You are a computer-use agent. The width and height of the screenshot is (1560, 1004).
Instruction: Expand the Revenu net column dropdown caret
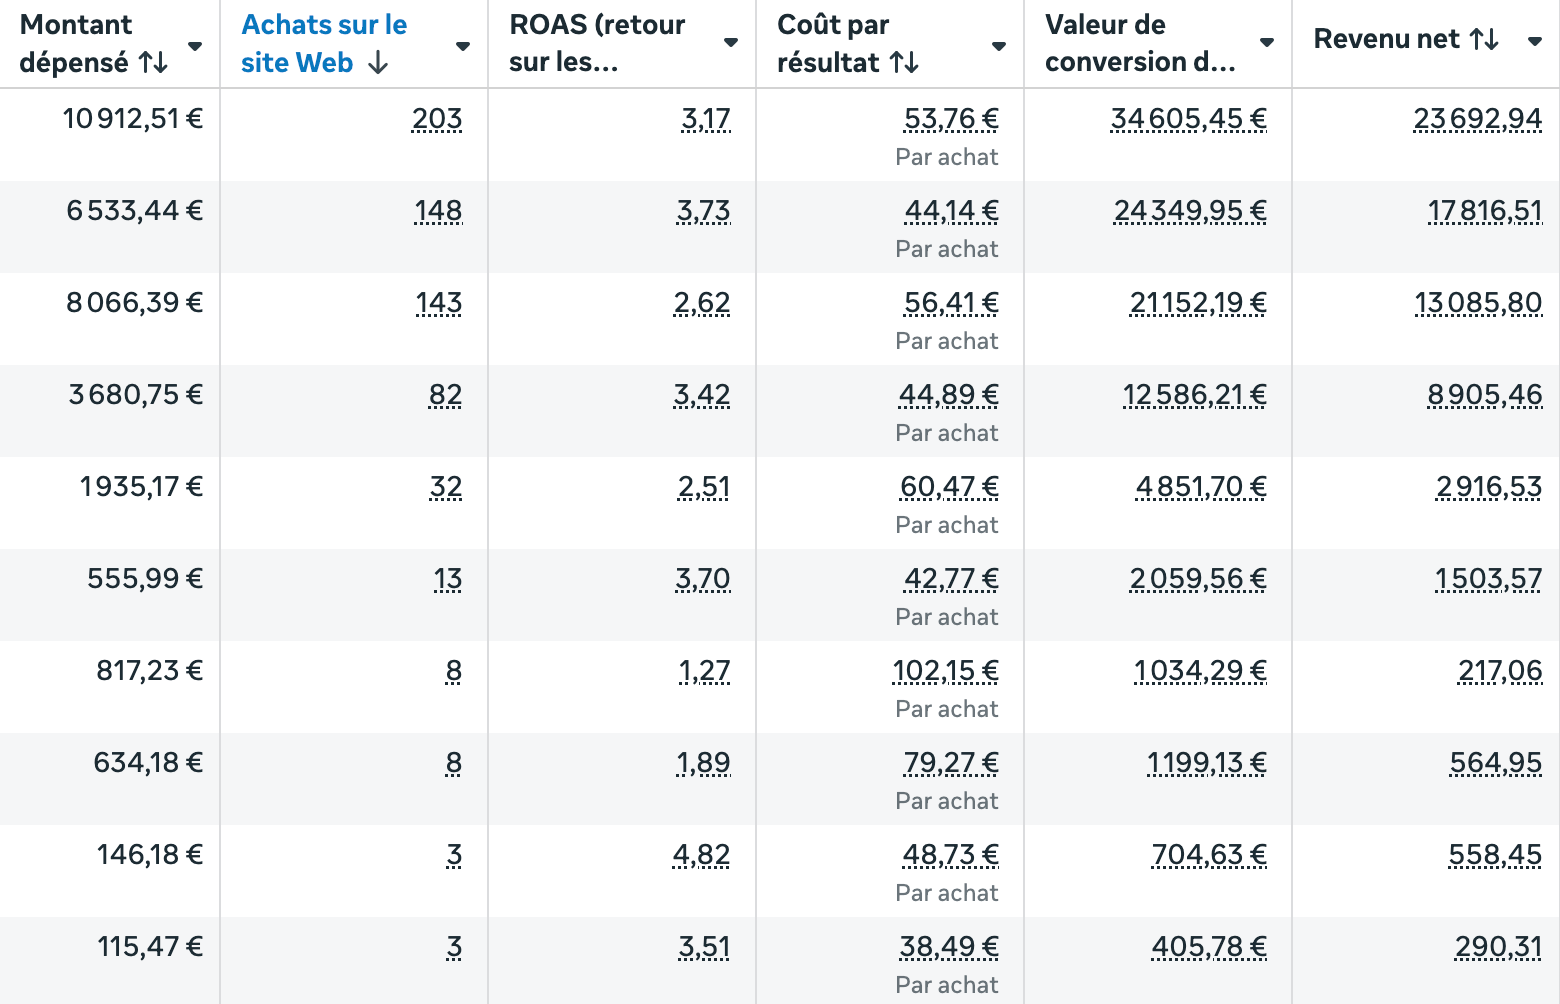pyautogui.click(x=1535, y=41)
